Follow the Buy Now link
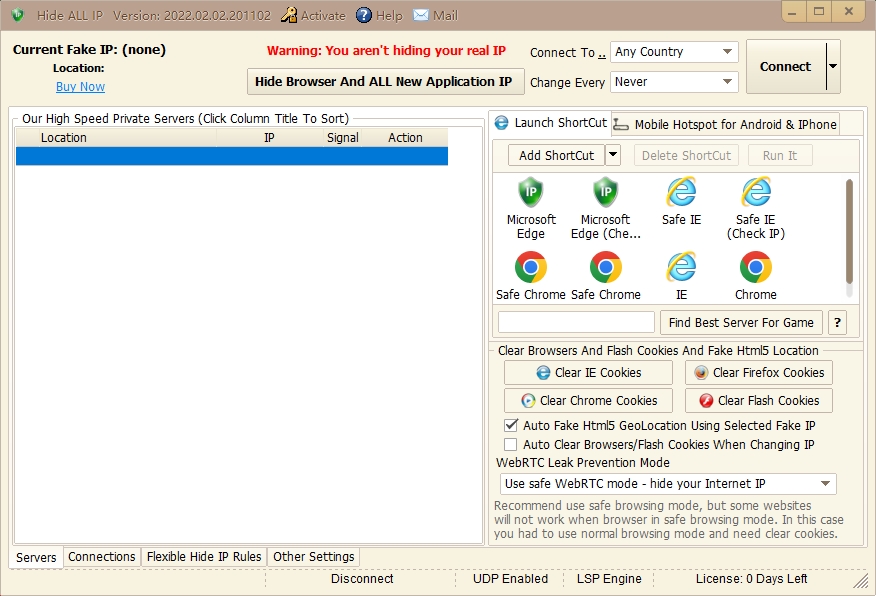Image resolution: width=876 pixels, height=596 pixels. [80, 86]
